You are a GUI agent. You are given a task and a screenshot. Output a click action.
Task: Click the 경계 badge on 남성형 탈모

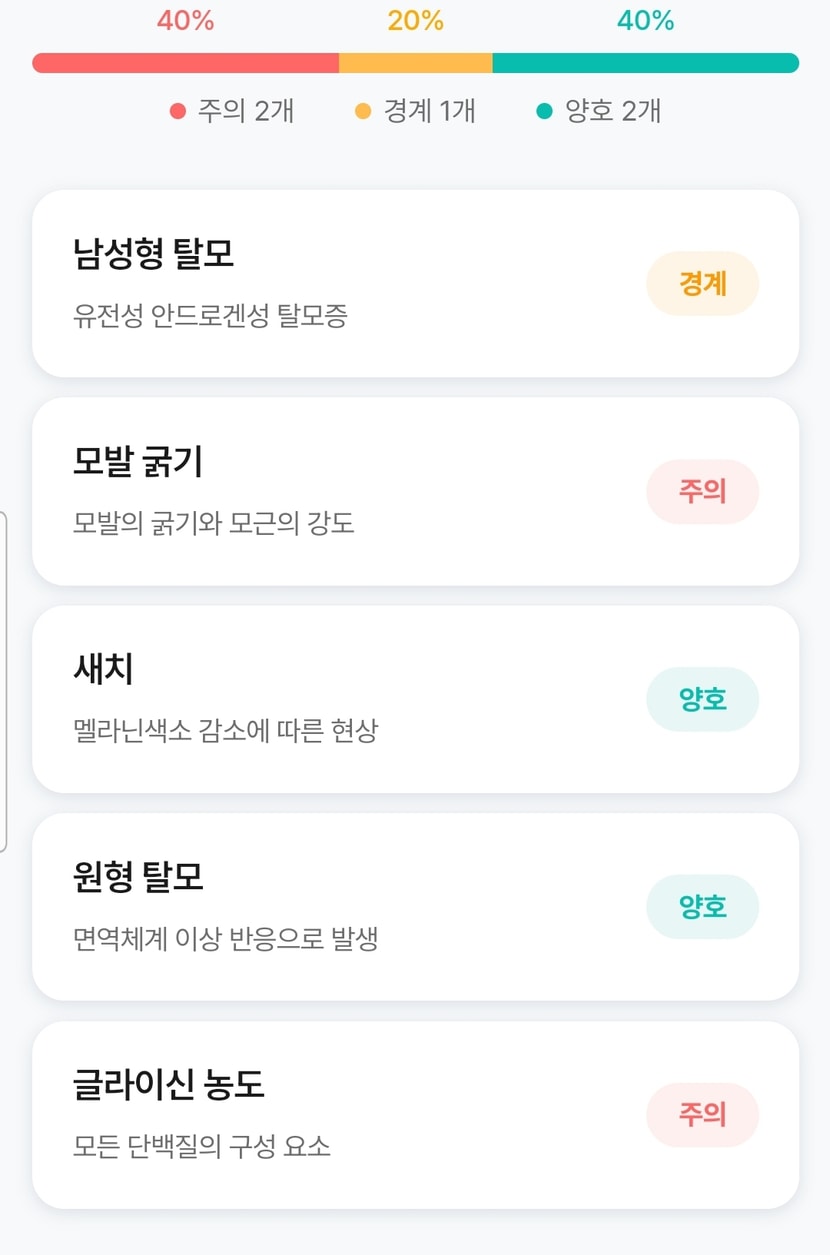(702, 284)
